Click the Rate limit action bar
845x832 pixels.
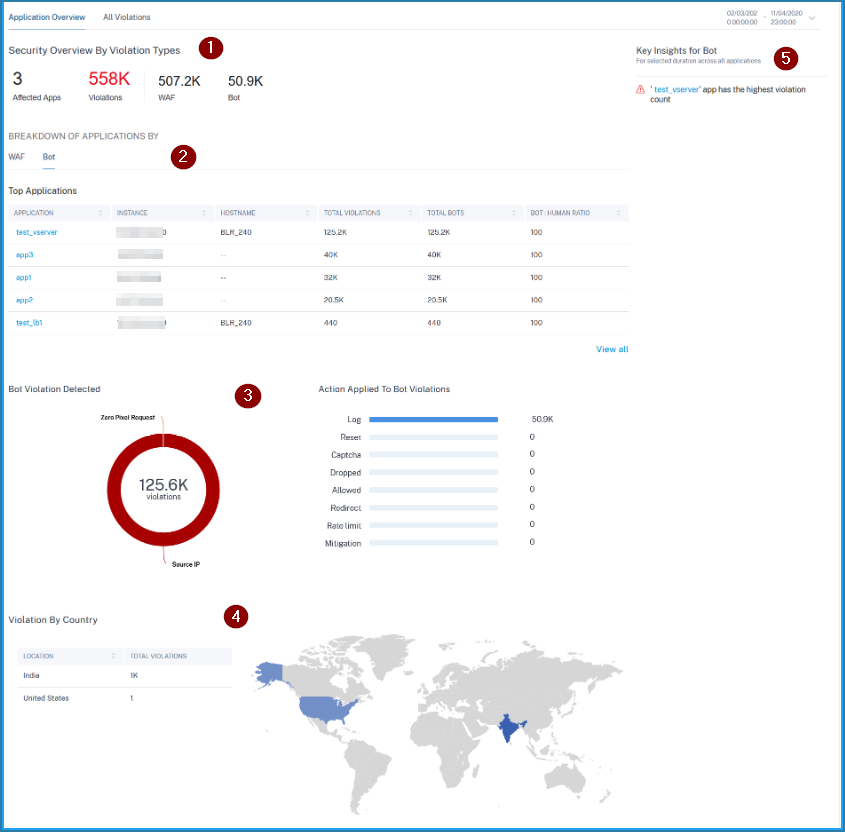[433, 525]
